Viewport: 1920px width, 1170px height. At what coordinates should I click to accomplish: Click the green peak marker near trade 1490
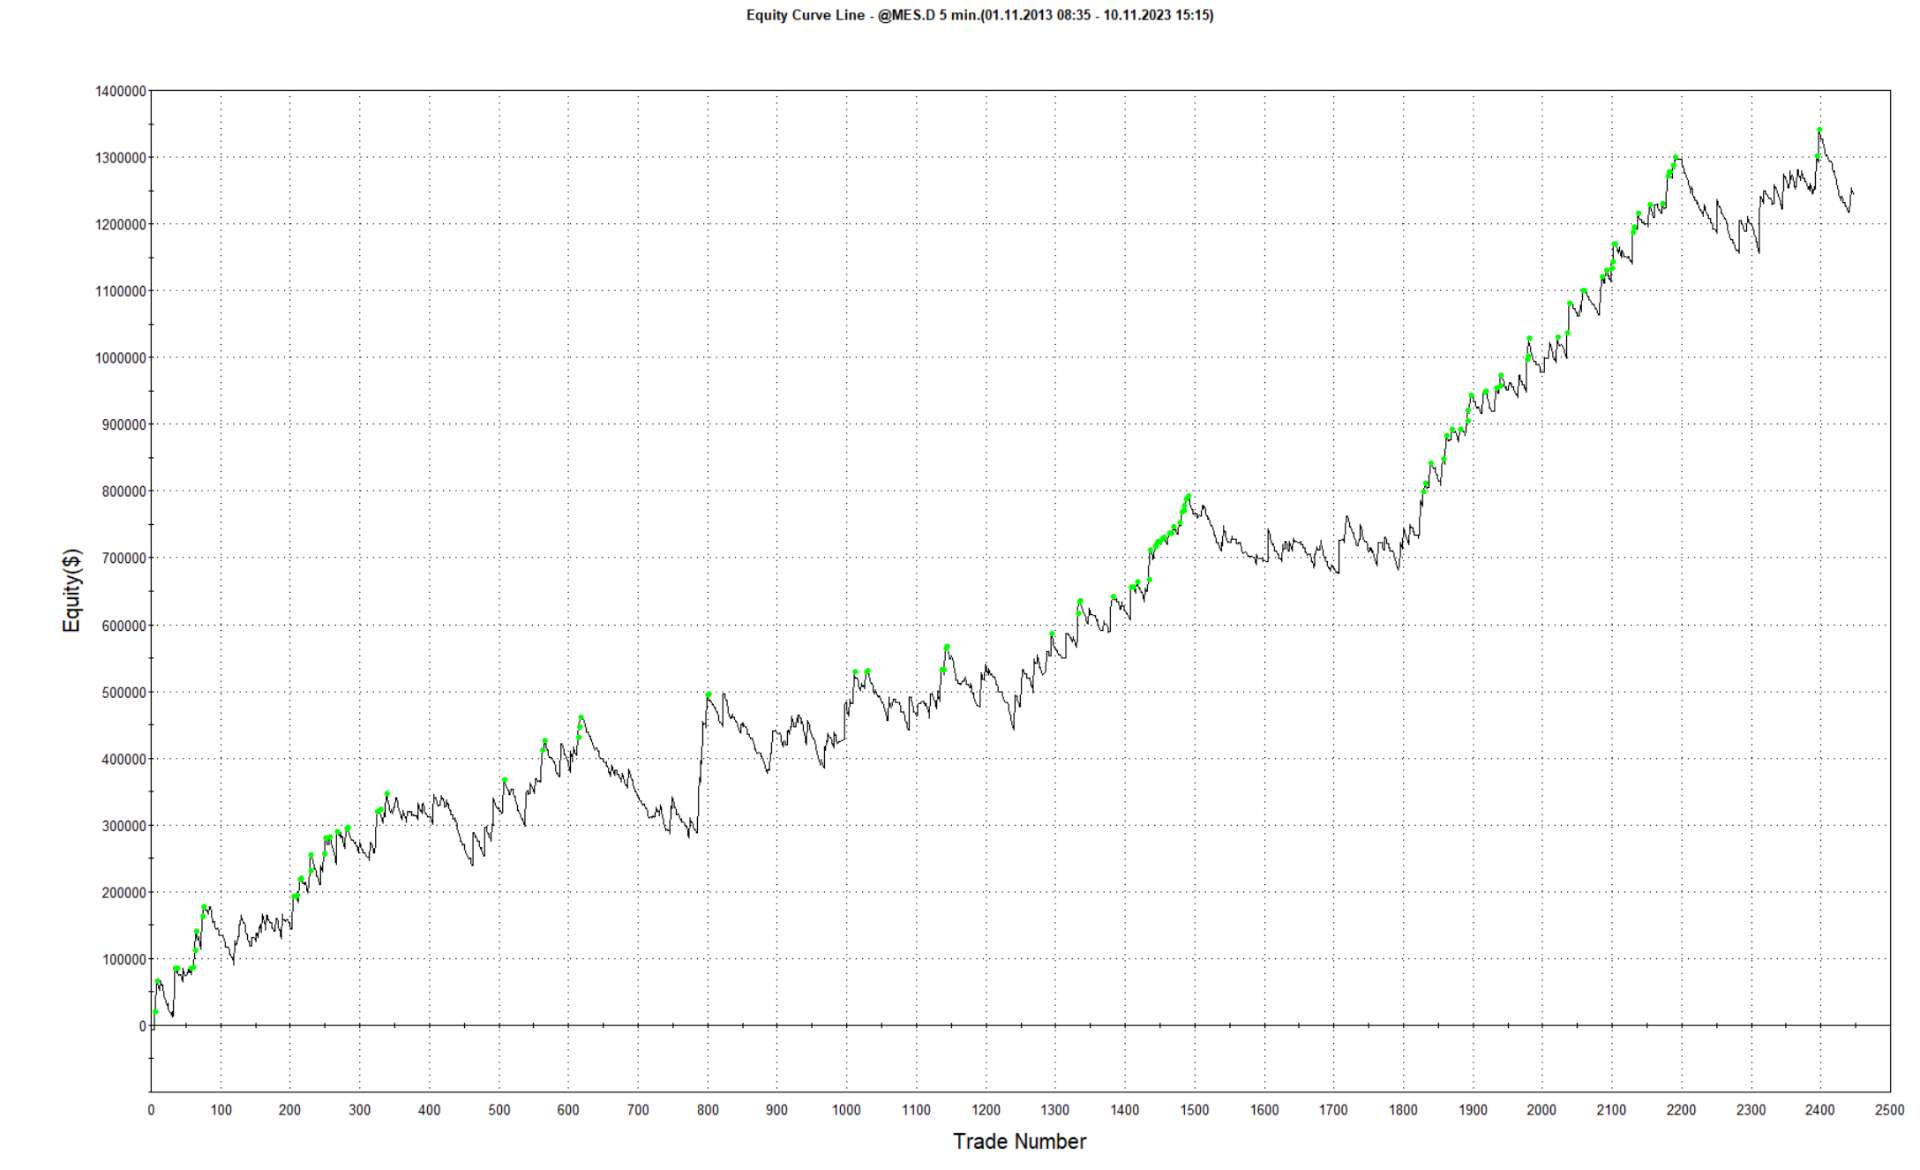pos(1188,496)
